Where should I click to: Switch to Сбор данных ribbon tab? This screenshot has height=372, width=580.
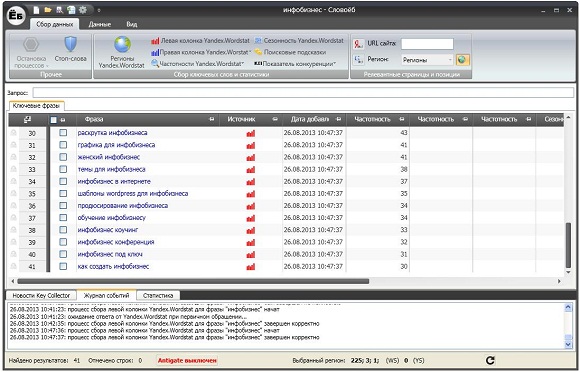54,24
